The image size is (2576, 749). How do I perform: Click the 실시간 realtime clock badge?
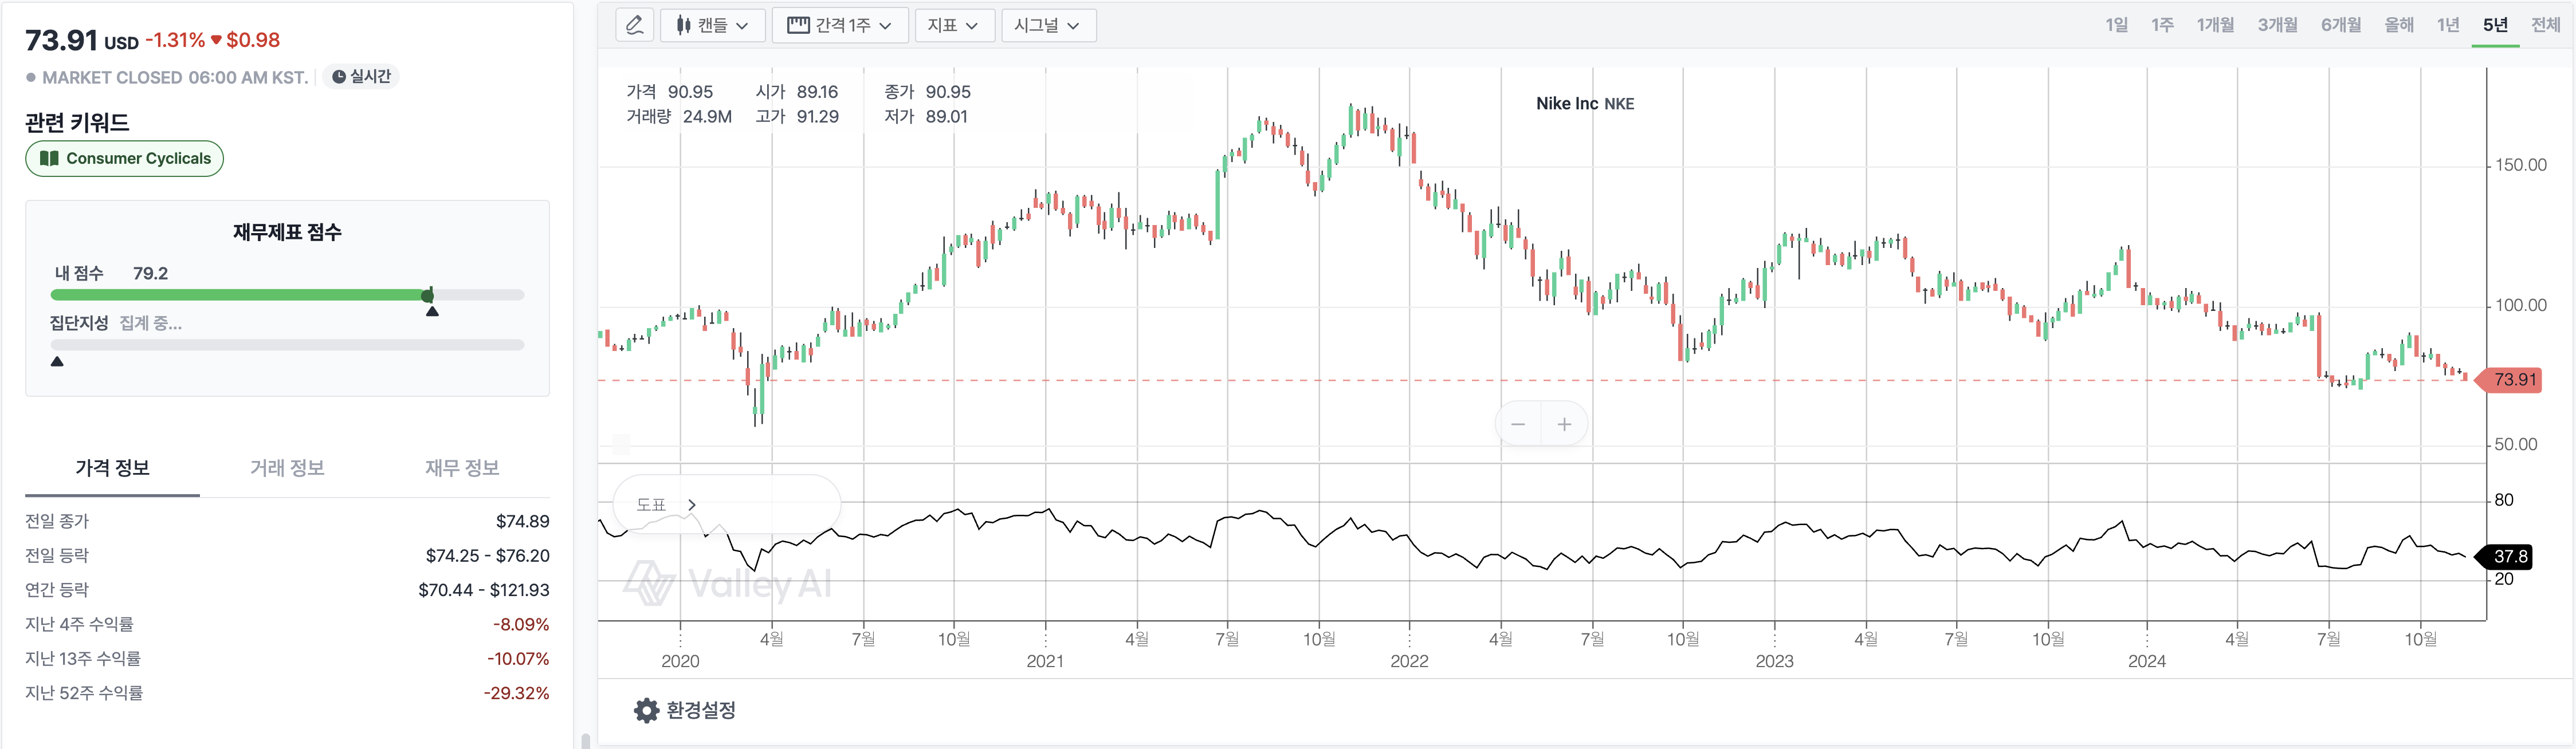tap(361, 77)
